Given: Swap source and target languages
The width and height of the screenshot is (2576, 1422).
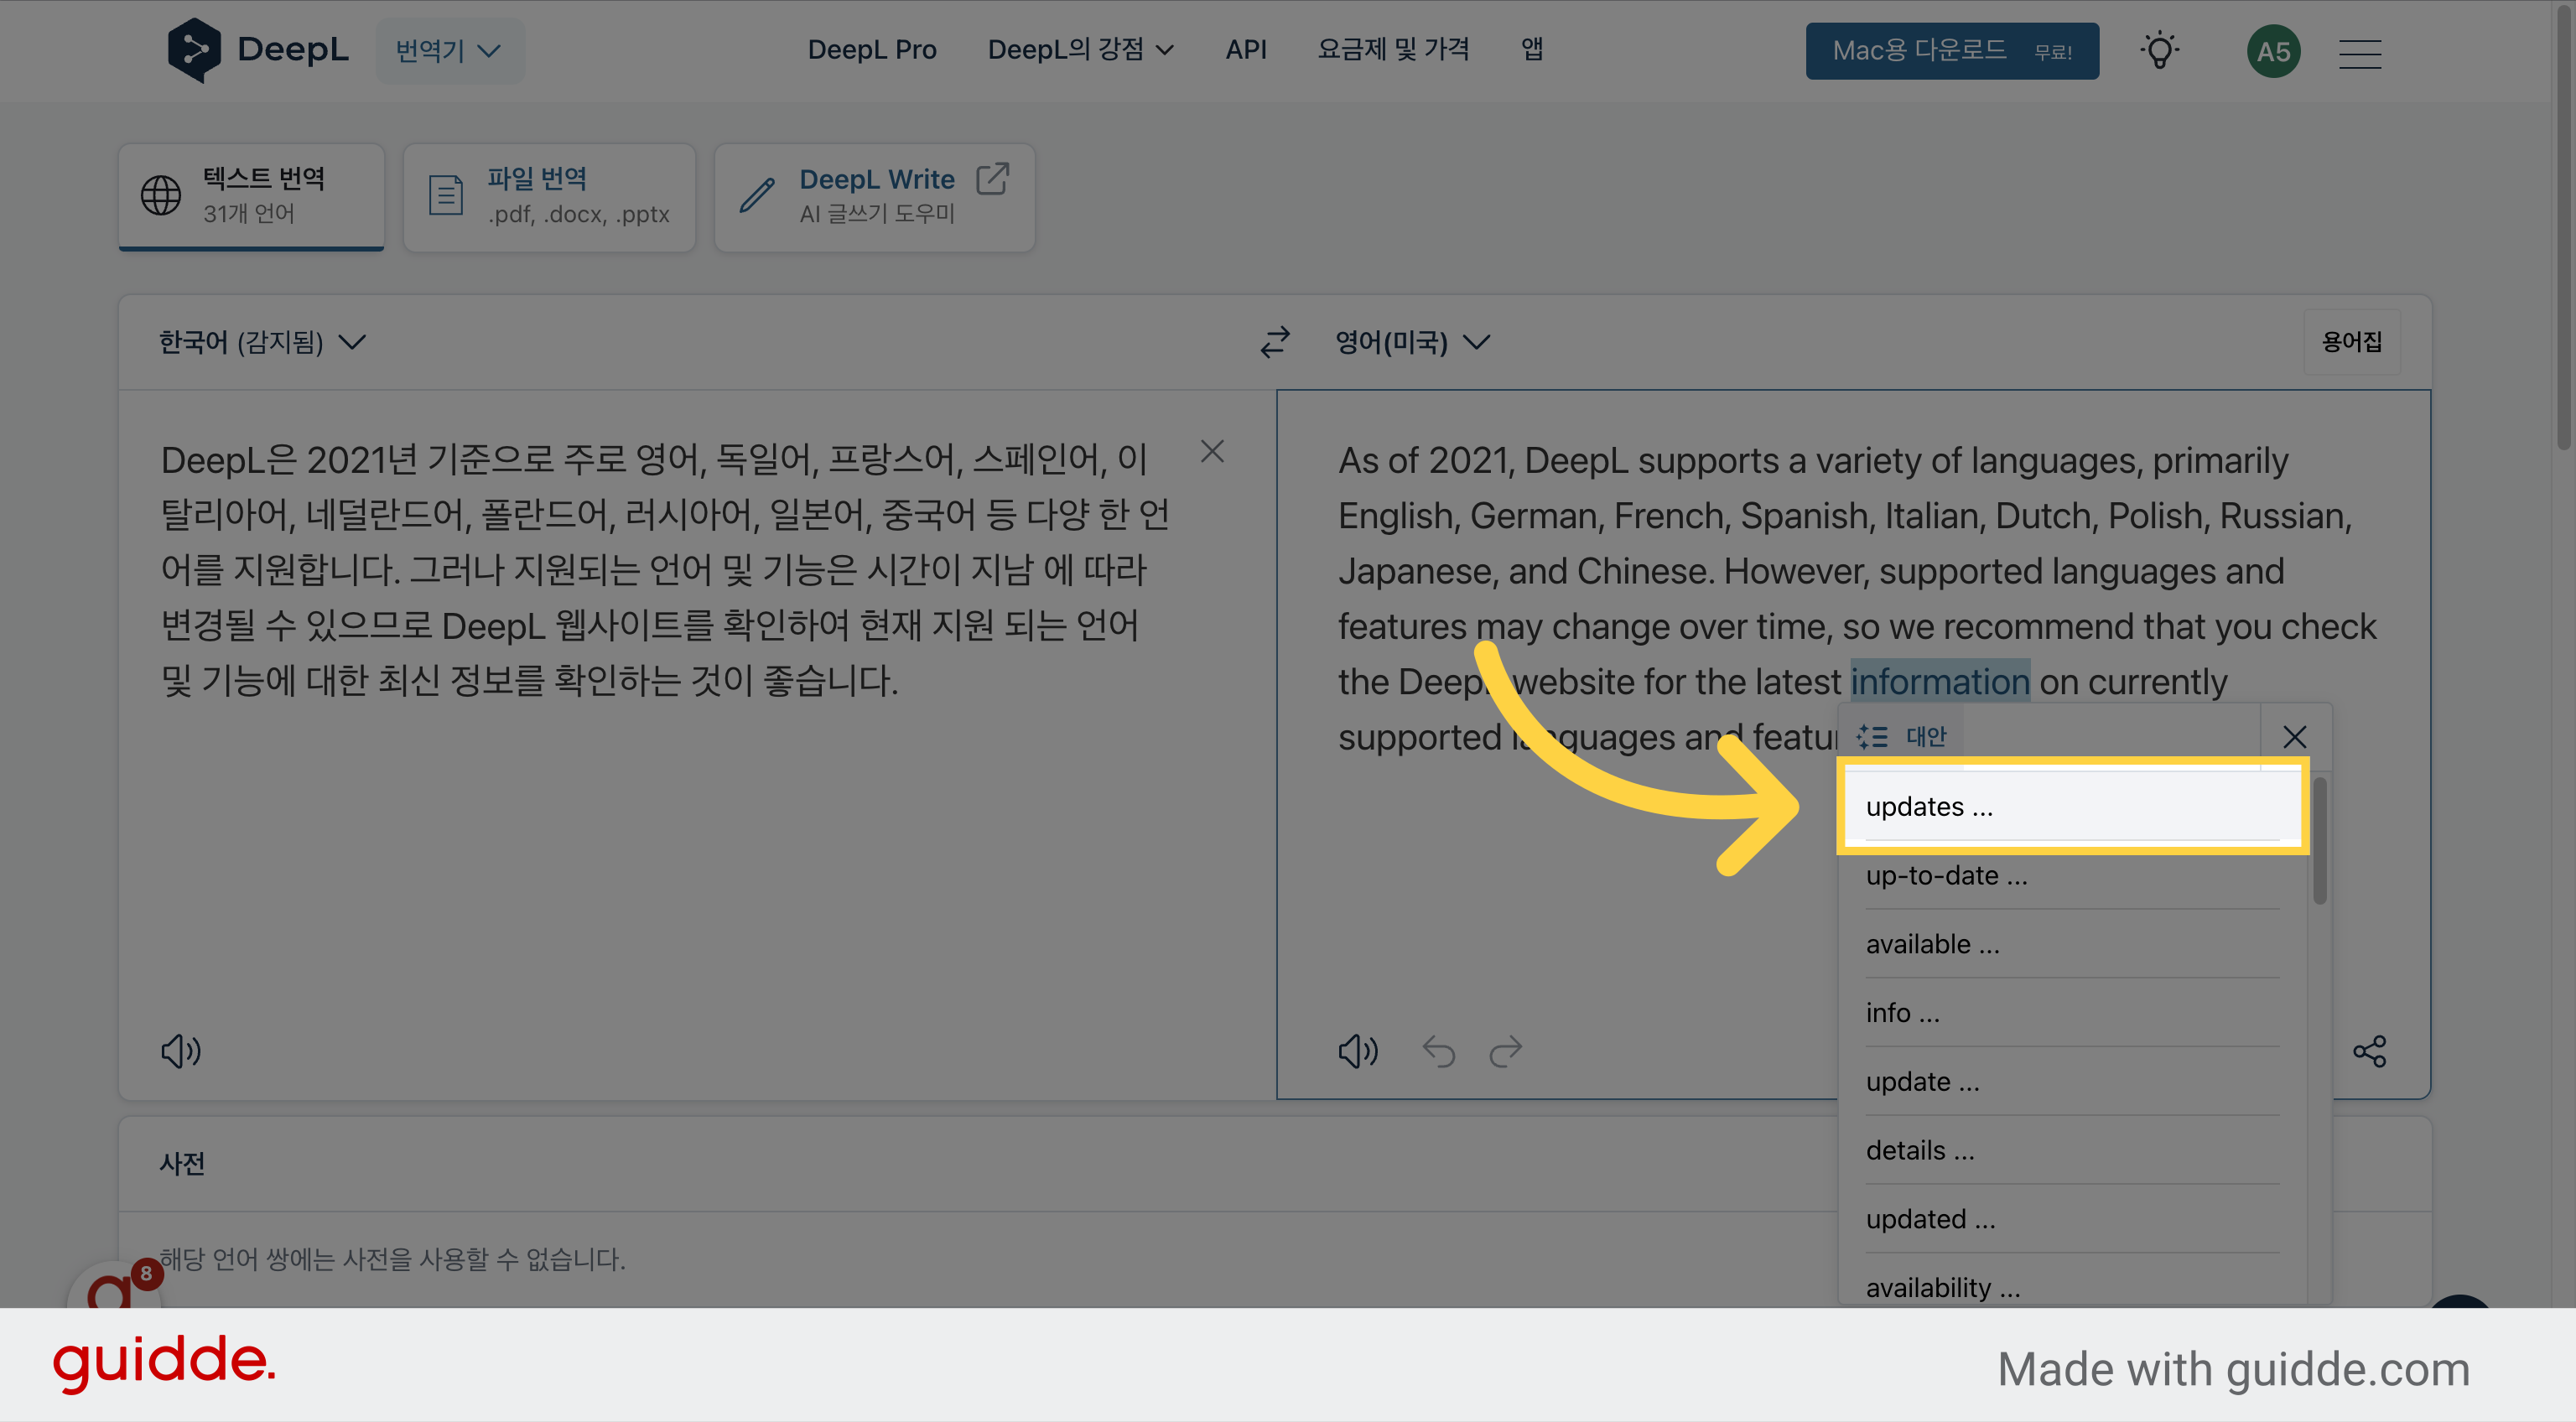Looking at the screenshot, I should click(1274, 342).
